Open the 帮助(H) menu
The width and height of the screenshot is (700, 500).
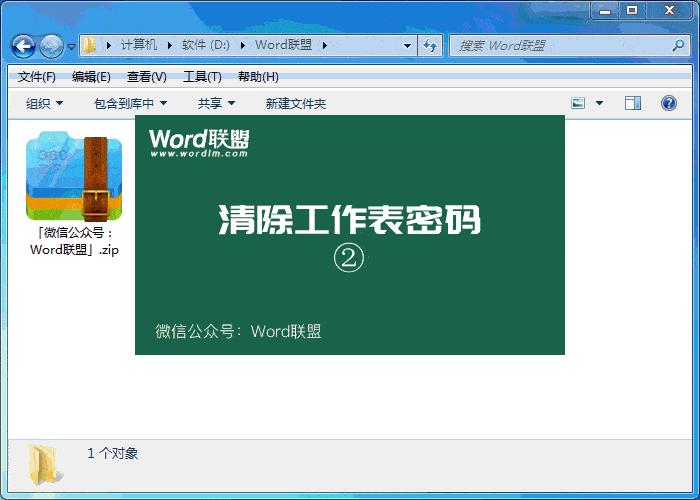258,77
